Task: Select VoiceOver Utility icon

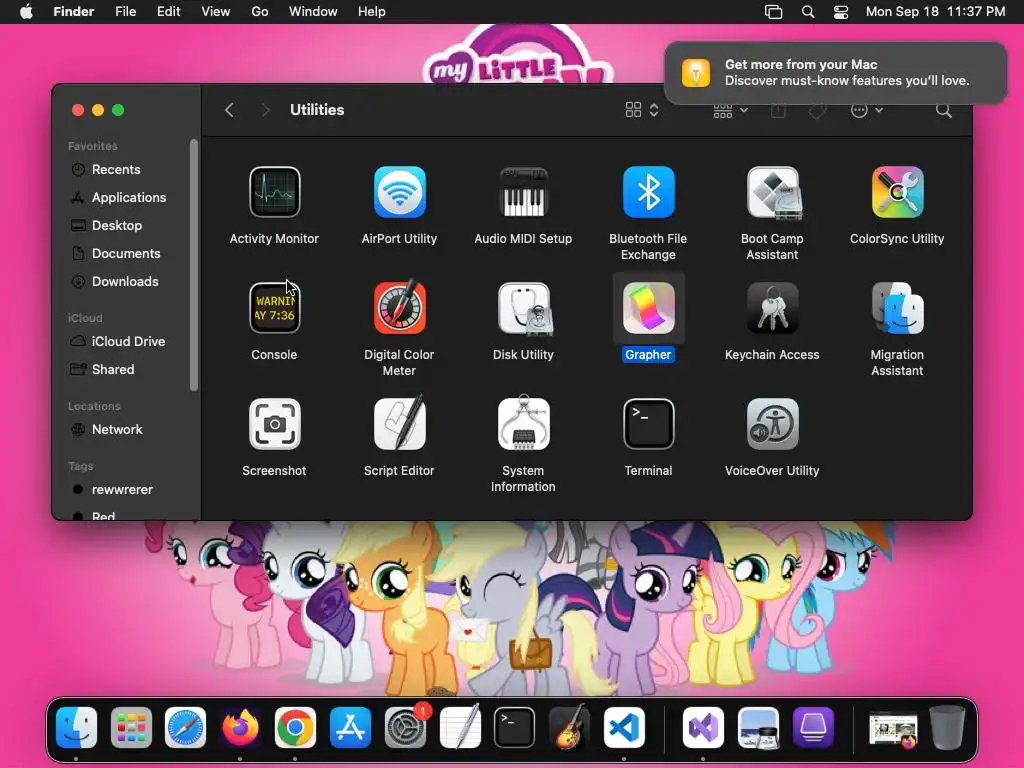Action: (773, 424)
